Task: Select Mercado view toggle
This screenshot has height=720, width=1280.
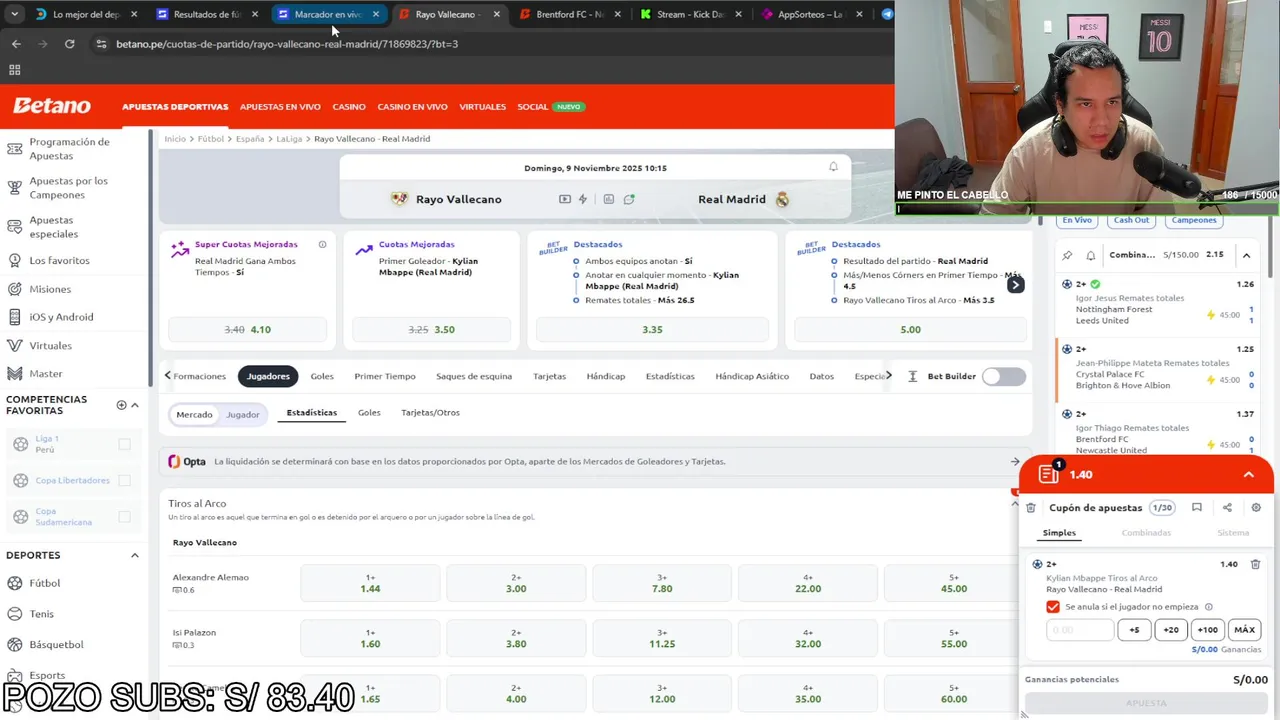Action: [194, 414]
